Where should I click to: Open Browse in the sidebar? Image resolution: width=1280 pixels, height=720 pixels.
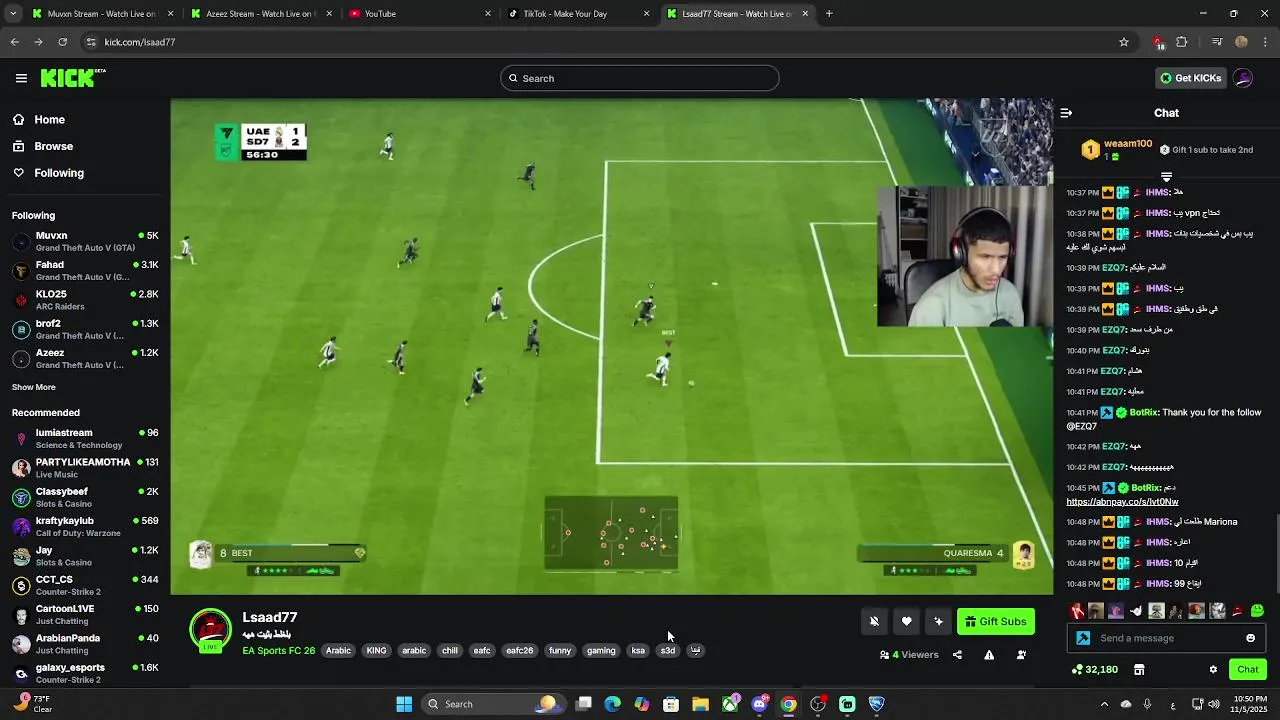tap(53, 146)
